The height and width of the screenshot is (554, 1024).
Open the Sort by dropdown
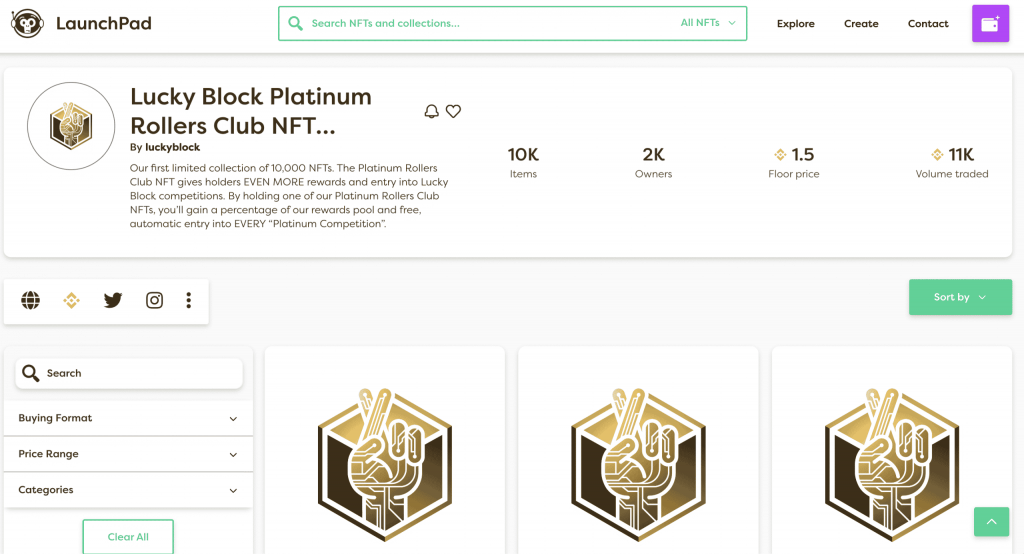tap(960, 297)
